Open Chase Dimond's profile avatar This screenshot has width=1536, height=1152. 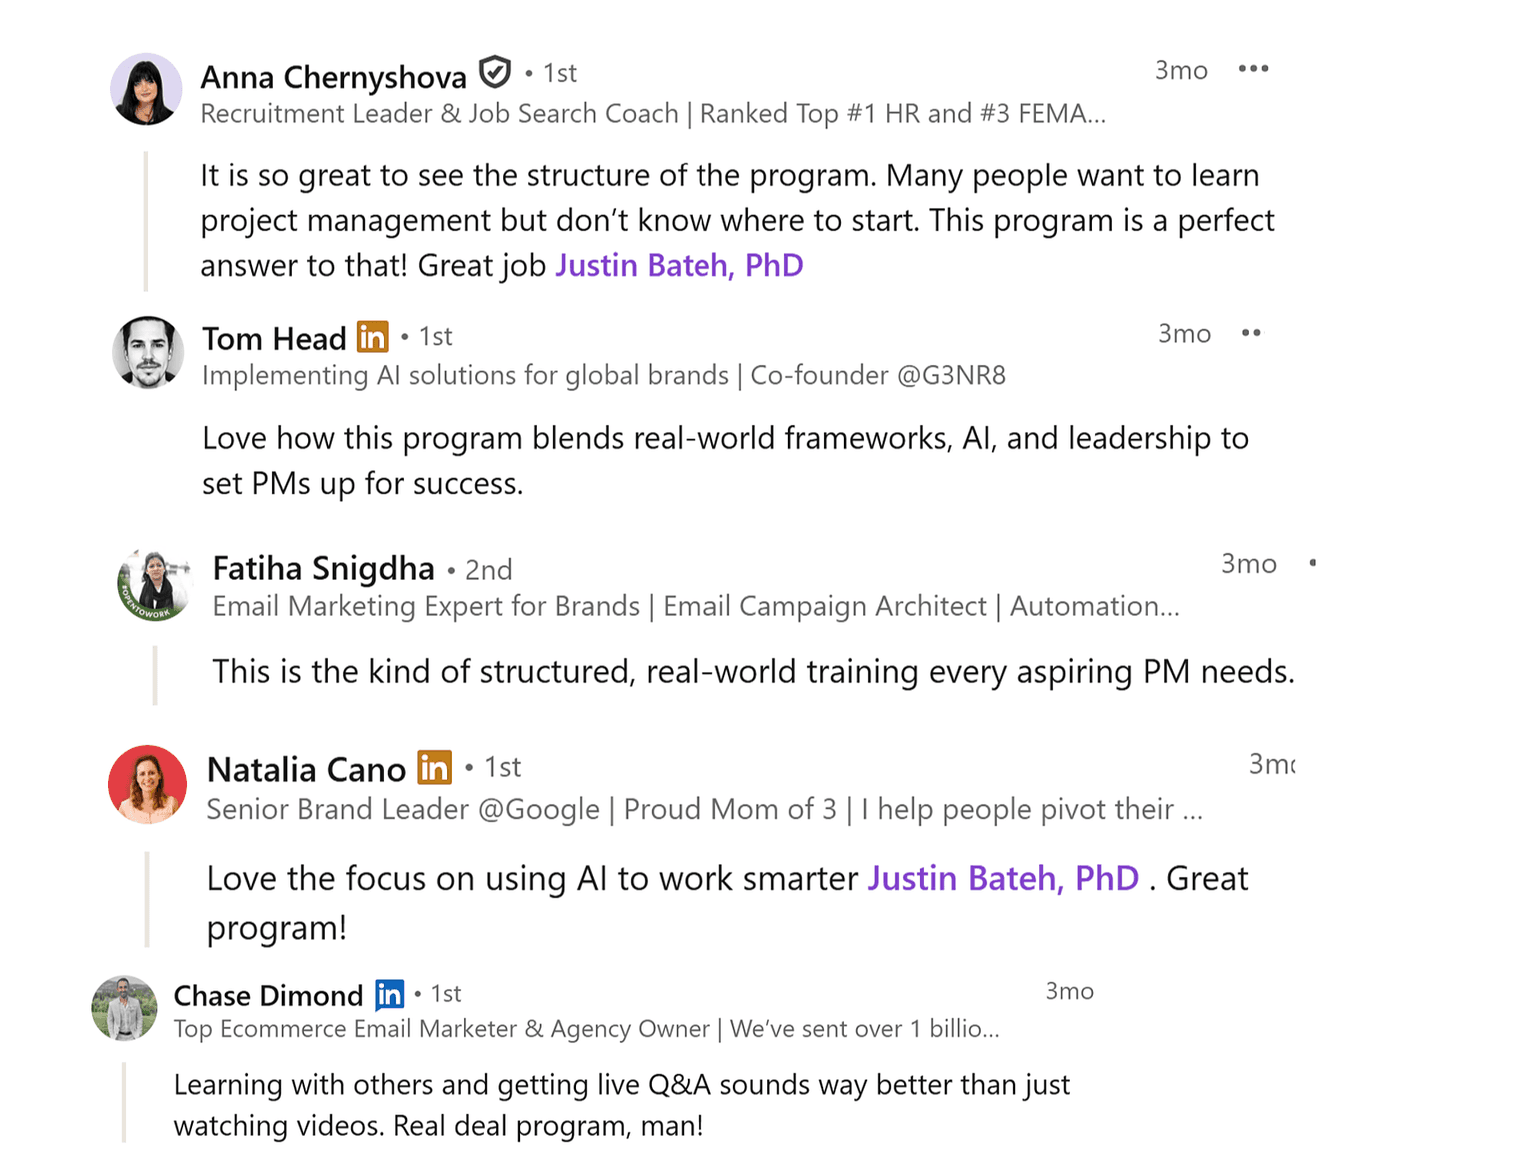[124, 1008]
